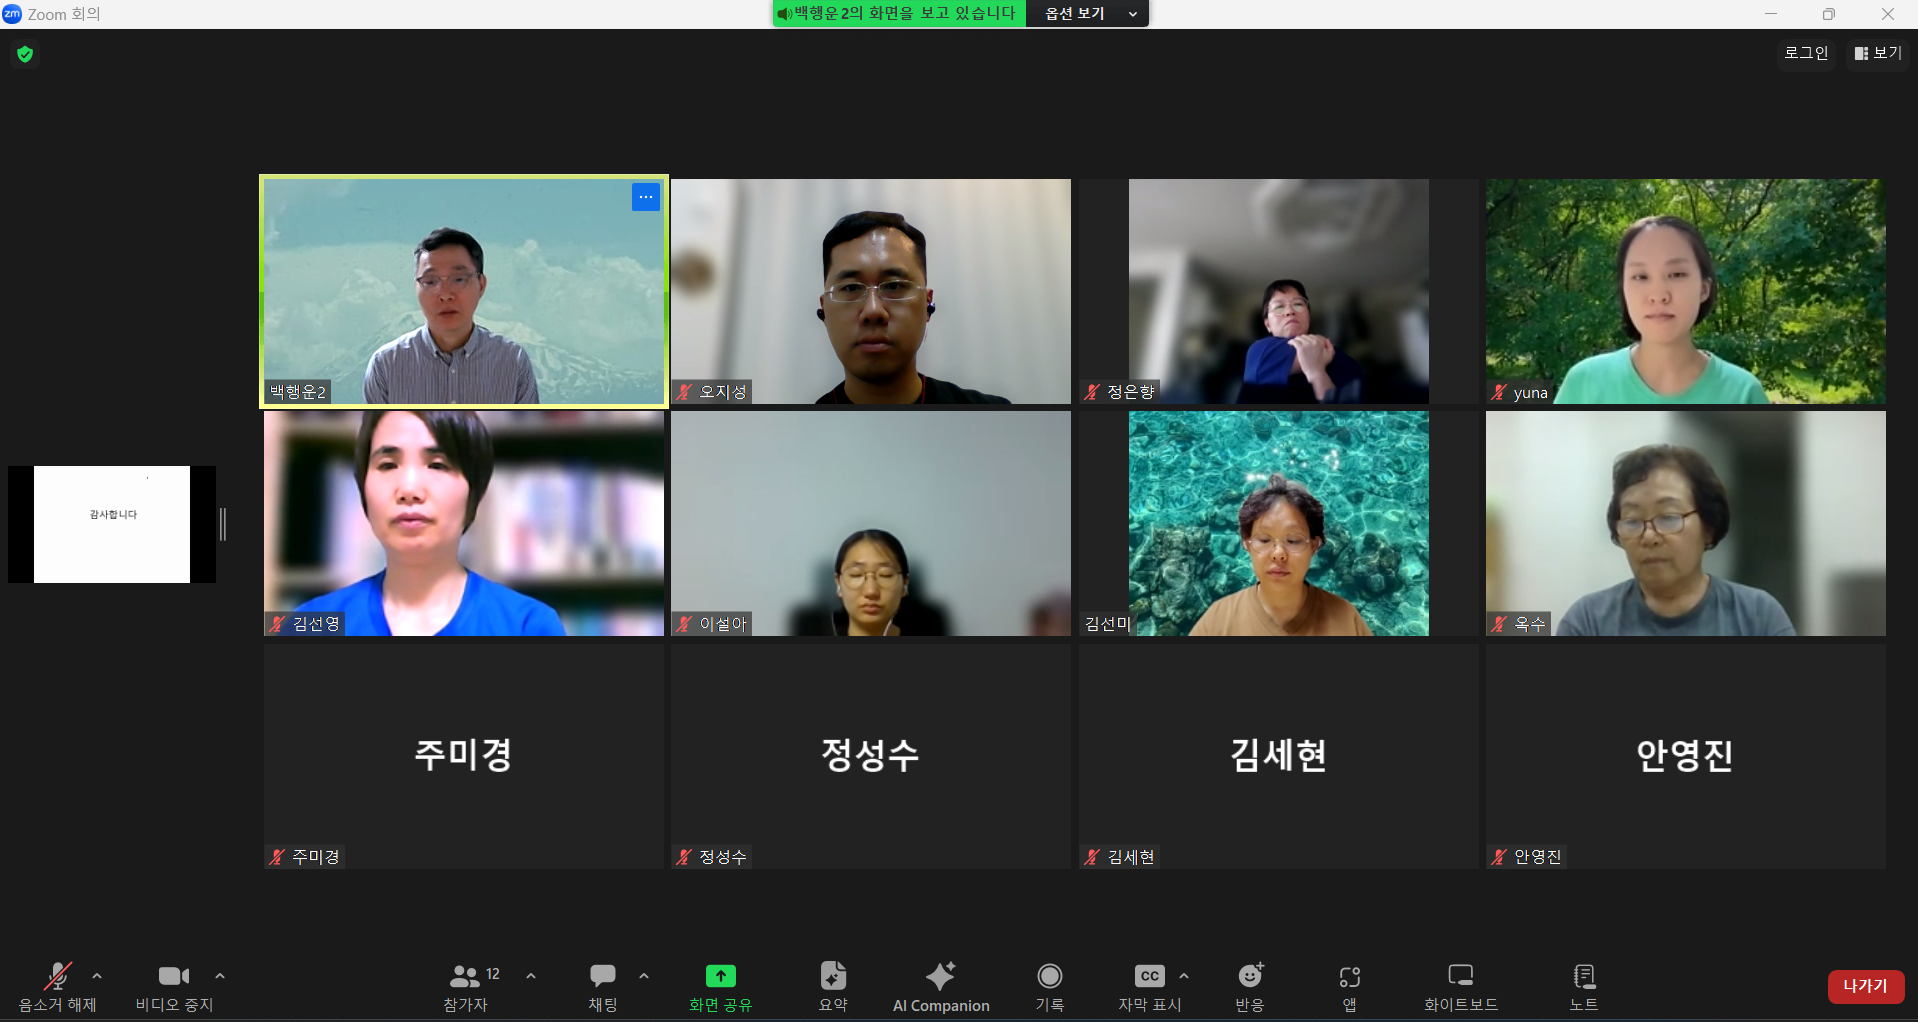Expand video options arrow beside 비디오 중지

pyautogui.click(x=220, y=976)
